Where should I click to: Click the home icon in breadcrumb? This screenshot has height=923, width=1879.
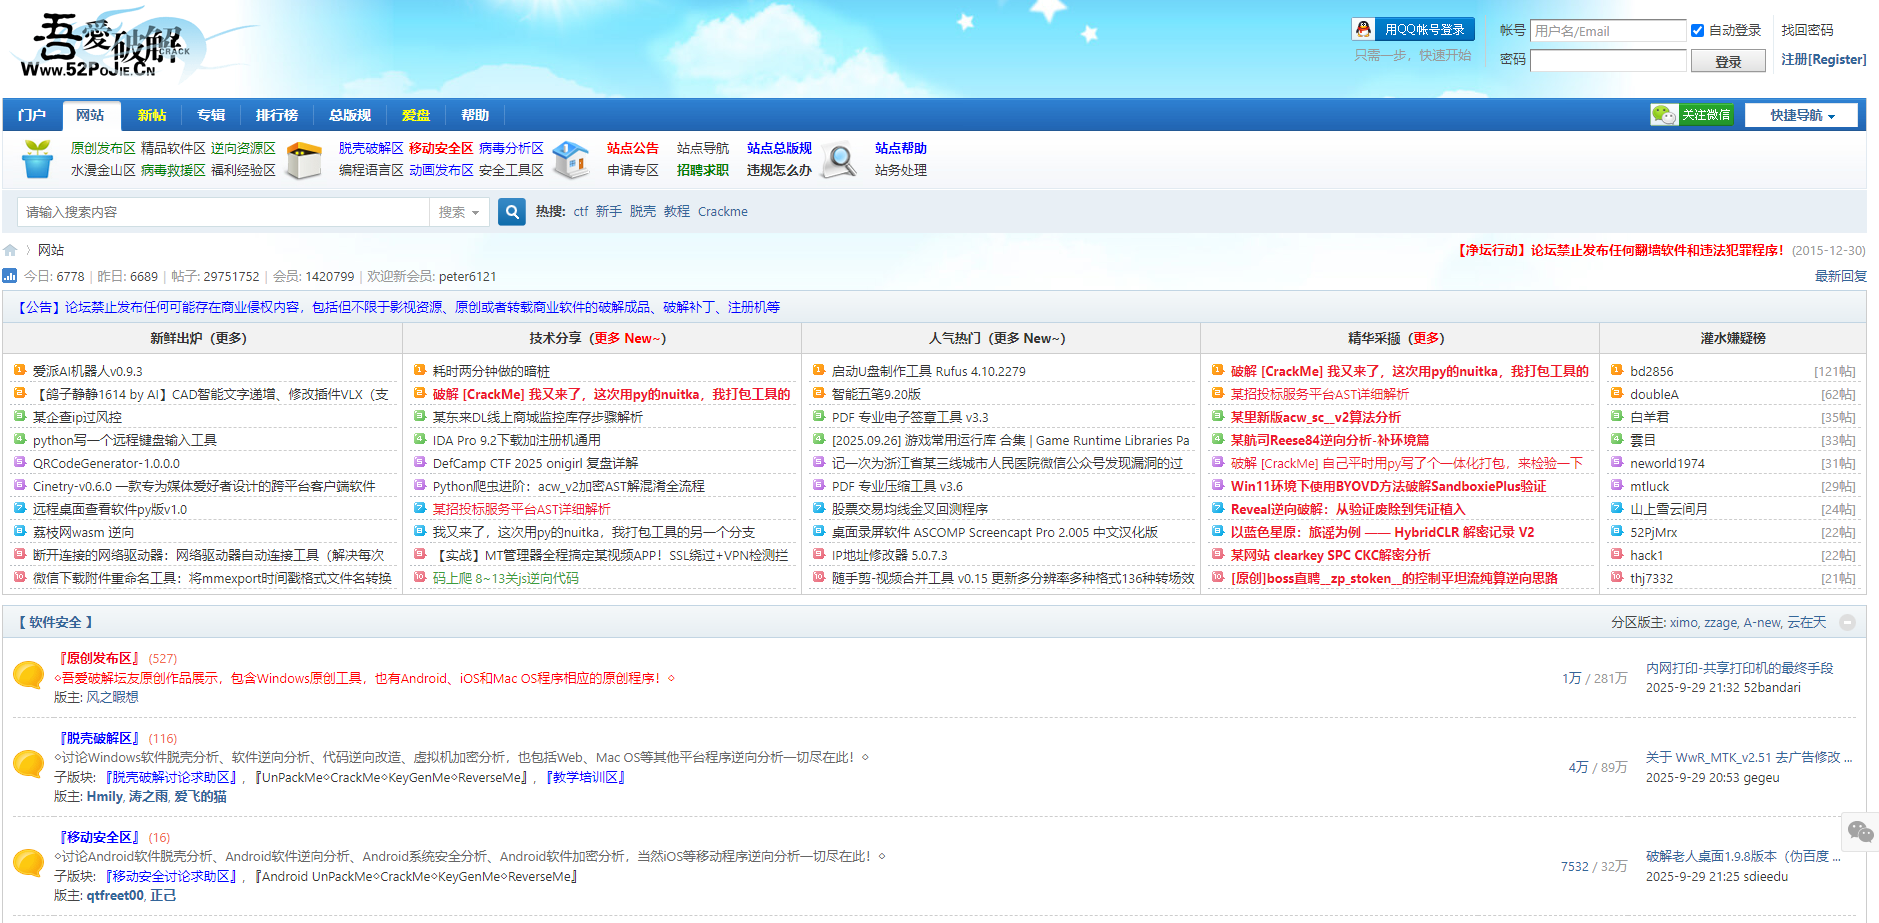[11, 250]
